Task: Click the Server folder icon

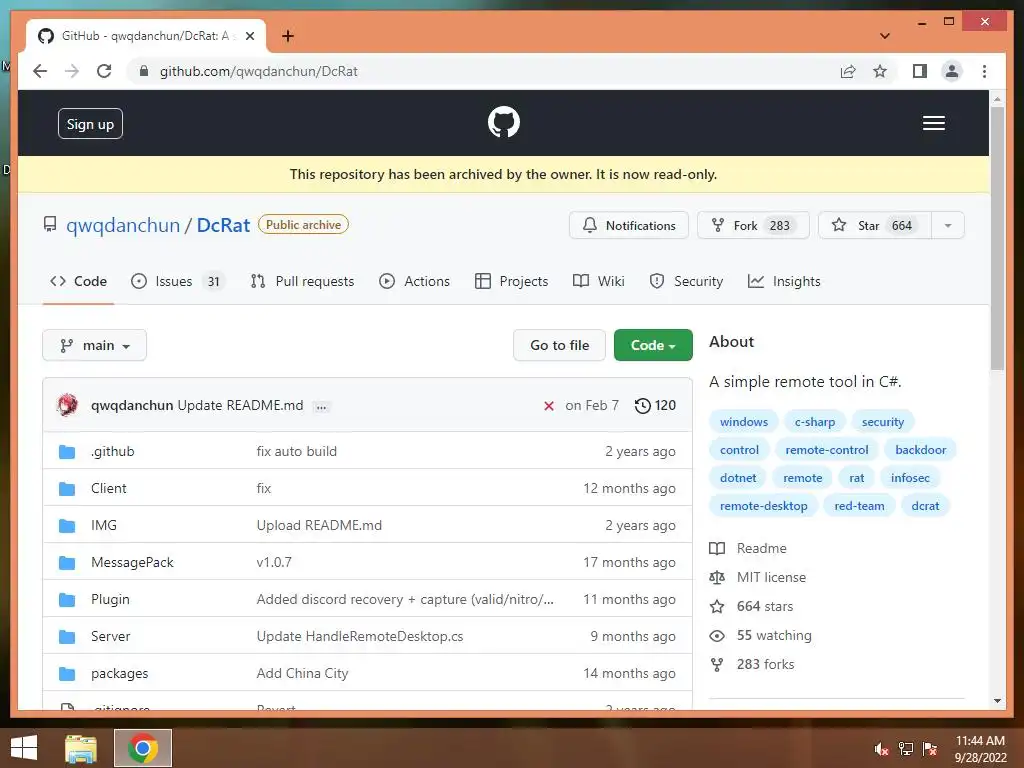Action: [67, 637]
